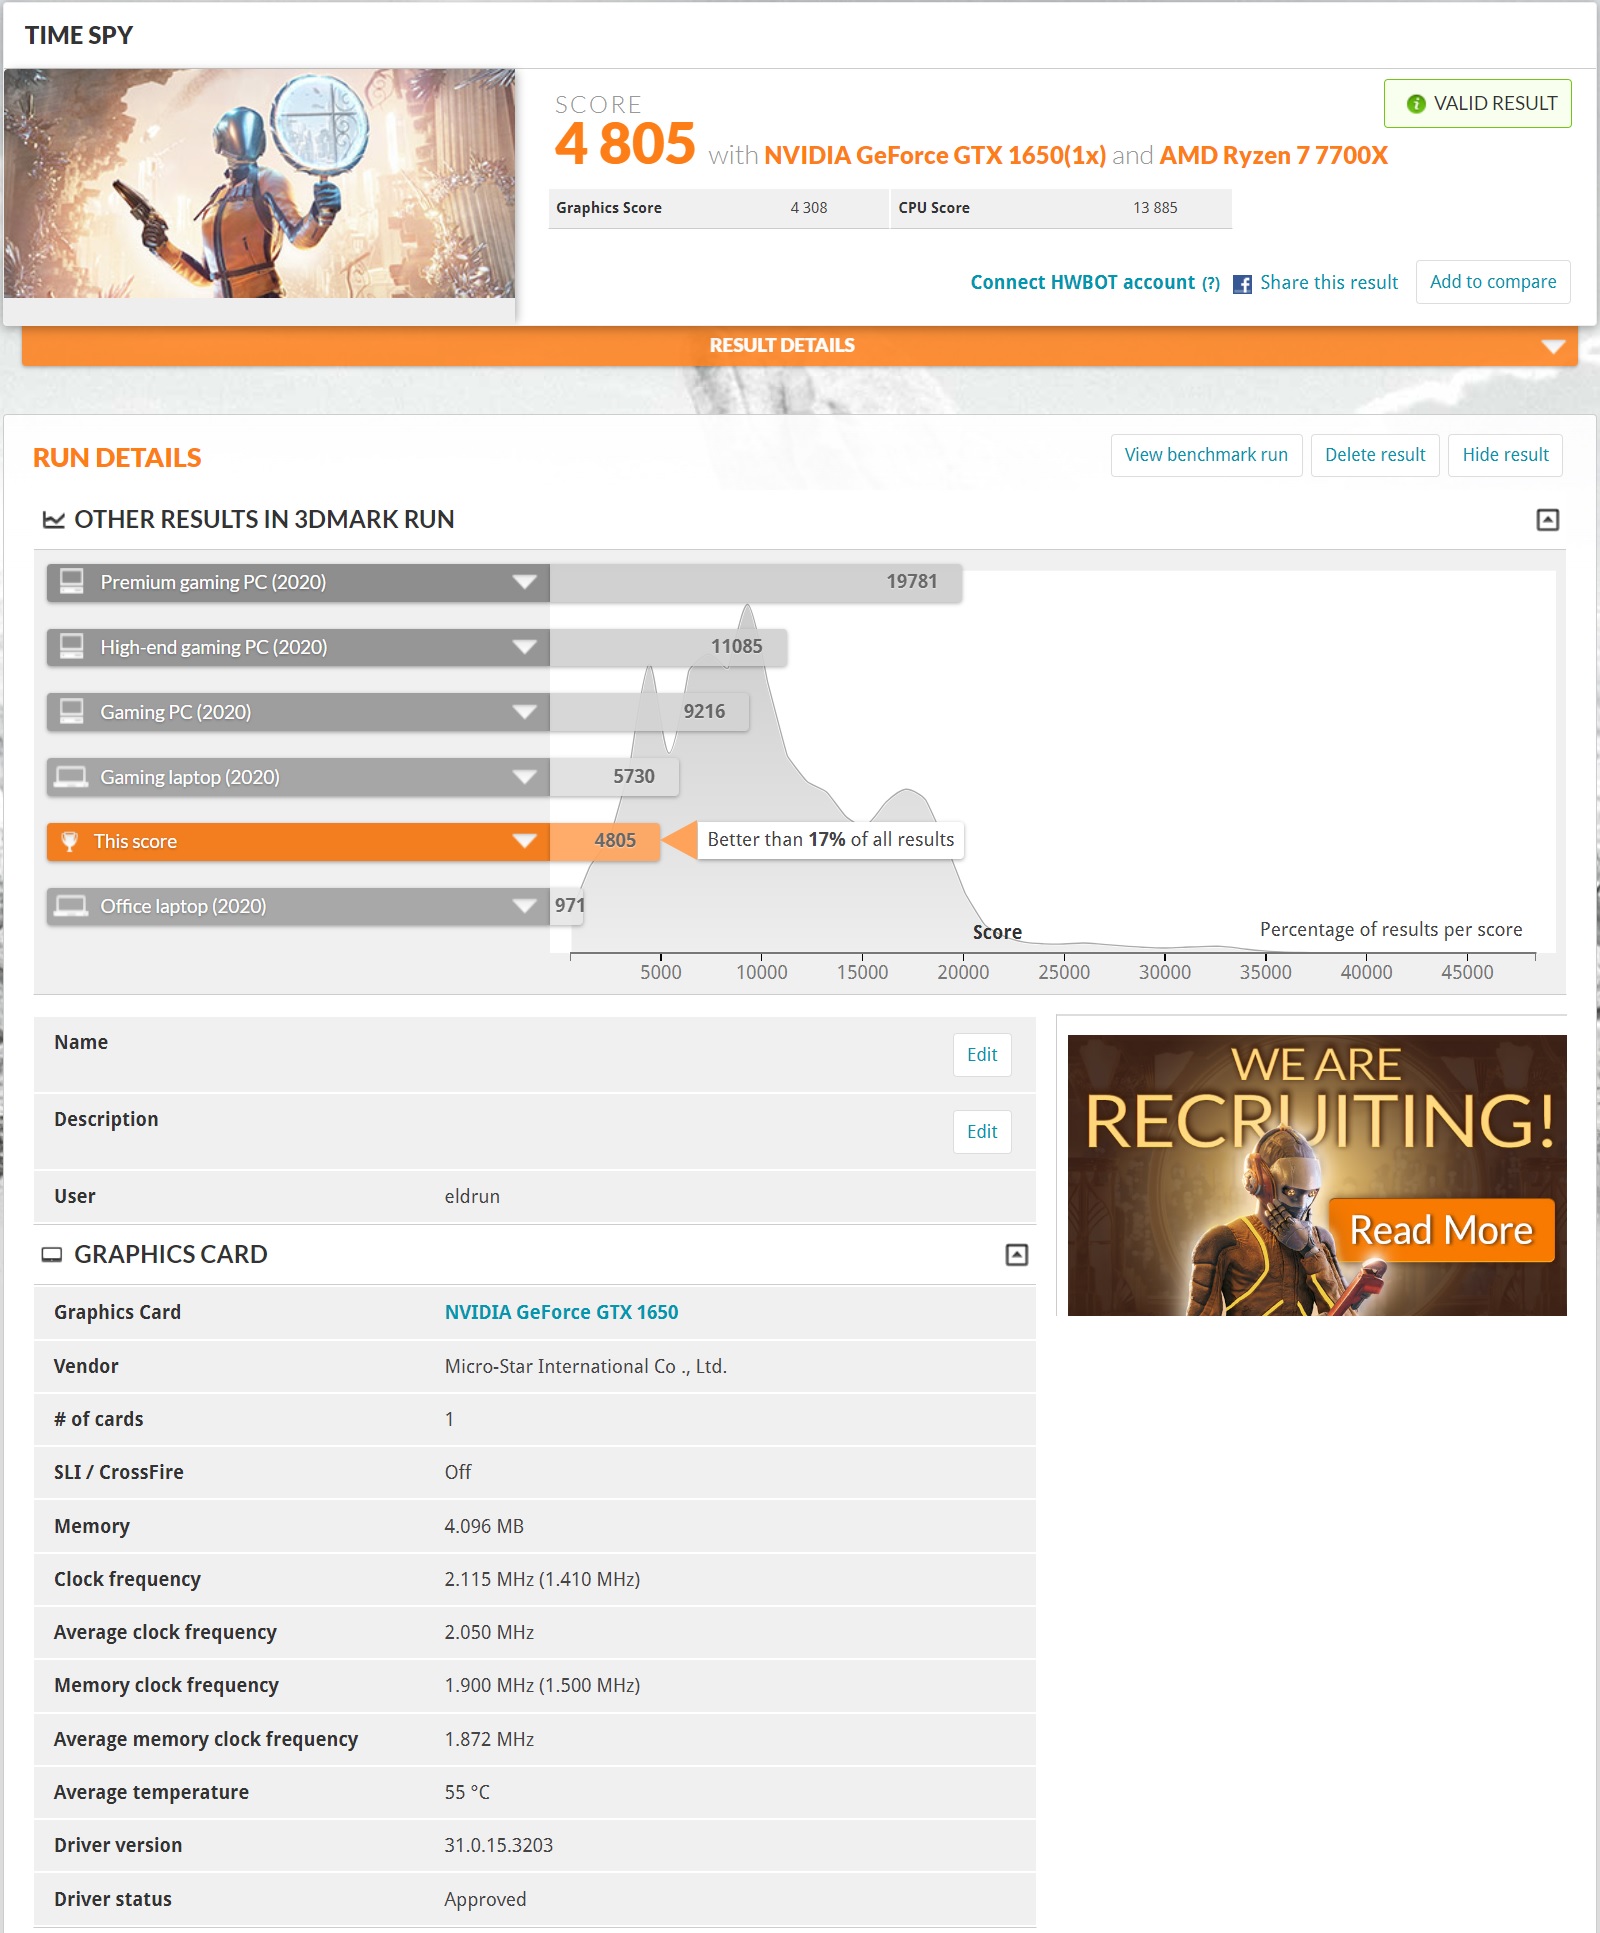
Task: Click the trophy icon on This score
Action: (69, 841)
